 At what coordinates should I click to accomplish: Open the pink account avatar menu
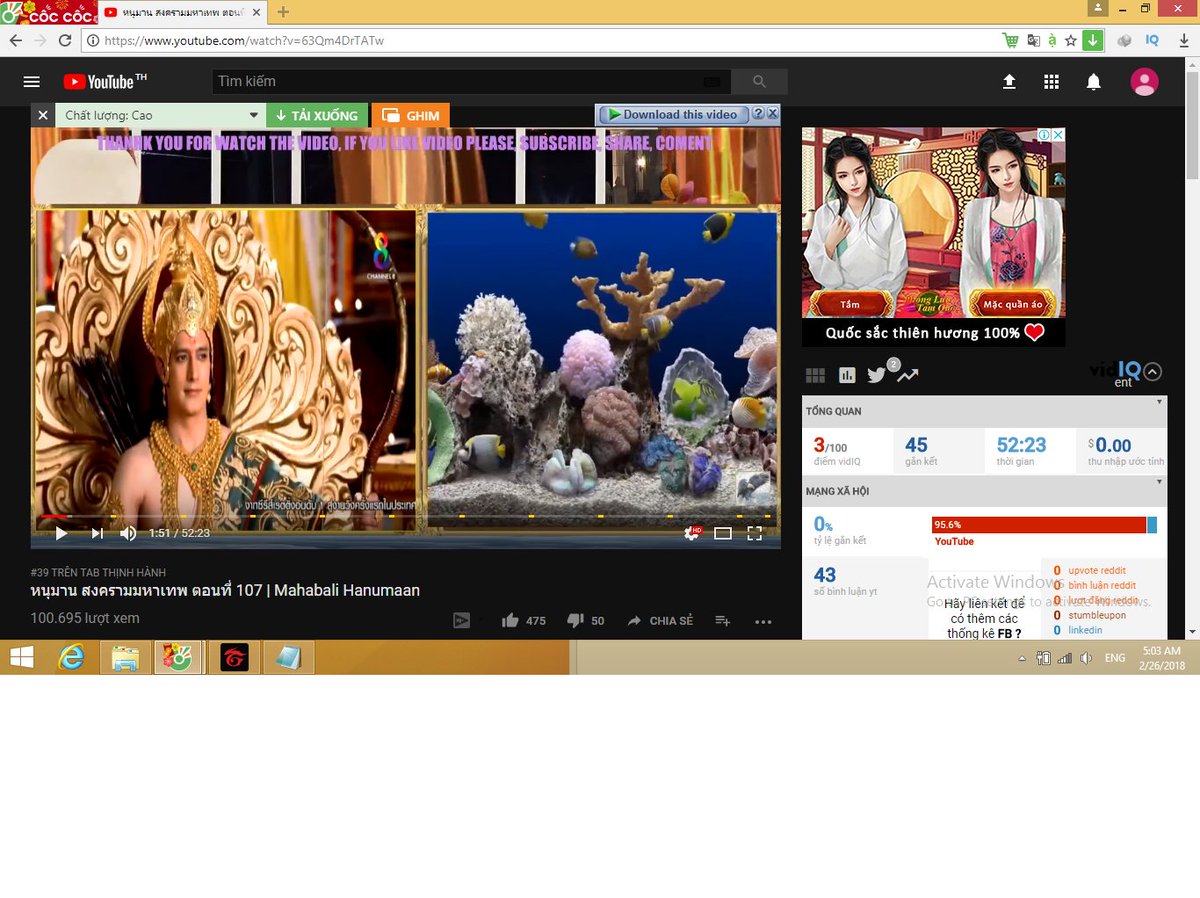point(1144,82)
